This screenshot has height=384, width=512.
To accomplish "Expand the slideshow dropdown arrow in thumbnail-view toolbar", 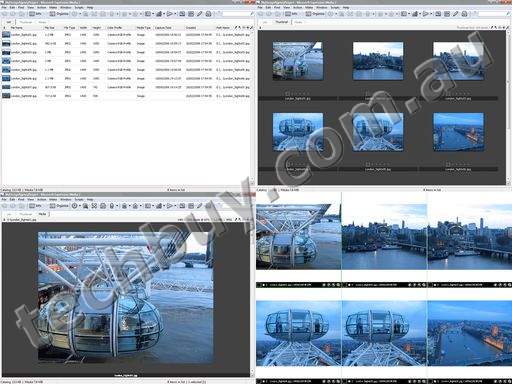I will pyautogui.click(x=431, y=14).
